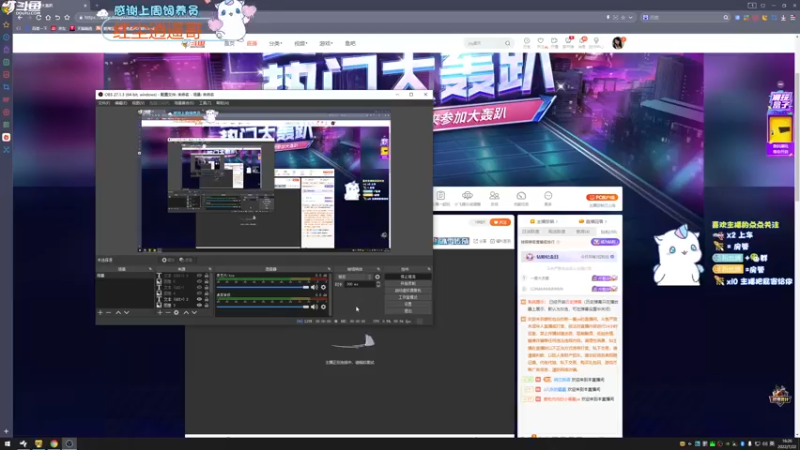Toggle visibility of second source row in OBS
The width and height of the screenshot is (800, 450).
pos(199,281)
